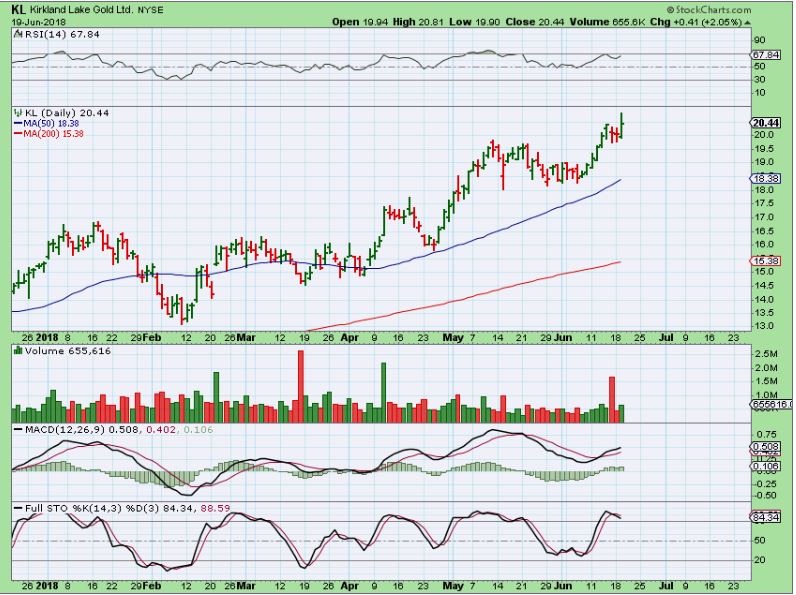Click the Volume 655.6K header value
796x595 pixels.
pos(607,22)
